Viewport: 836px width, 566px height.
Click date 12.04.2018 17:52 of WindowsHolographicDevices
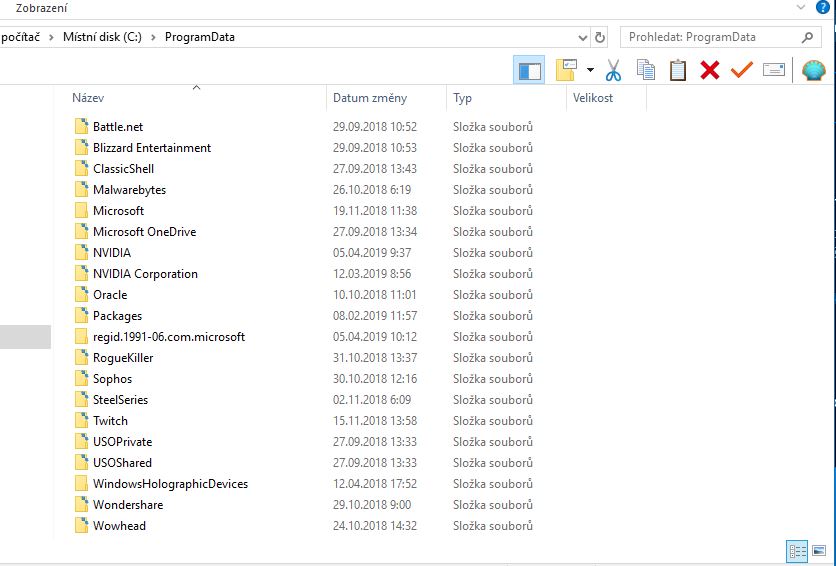coord(375,484)
